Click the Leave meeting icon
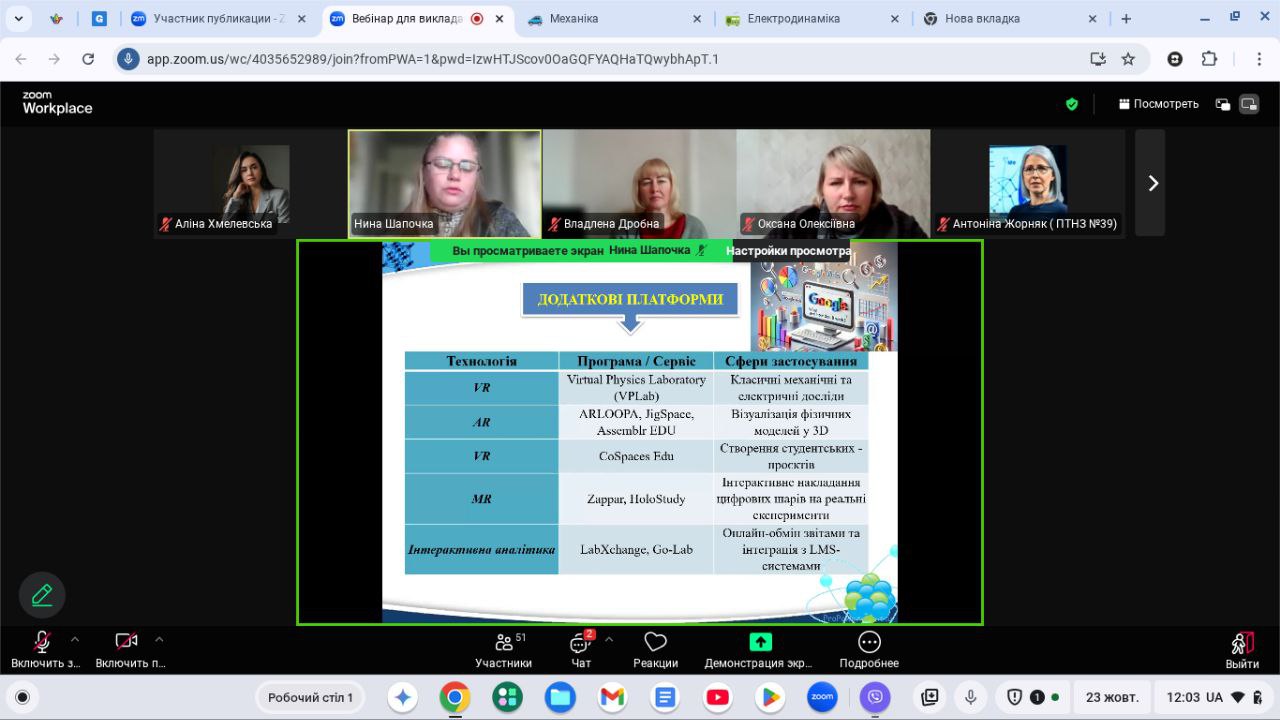 1242,643
